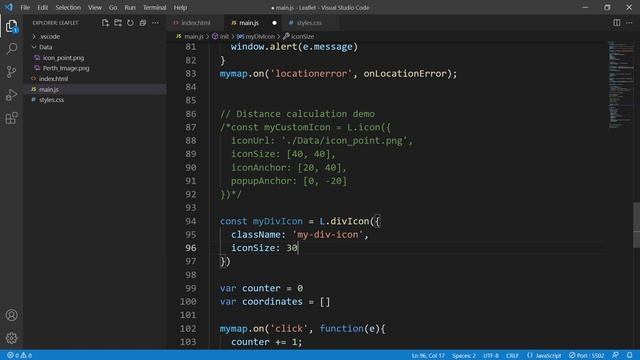
Task: Open the Extensions view
Action: click(x=11, y=118)
